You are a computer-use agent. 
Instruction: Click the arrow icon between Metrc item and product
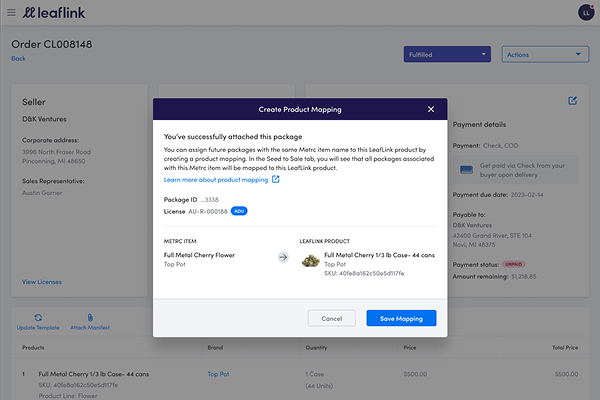[x=283, y=257]
